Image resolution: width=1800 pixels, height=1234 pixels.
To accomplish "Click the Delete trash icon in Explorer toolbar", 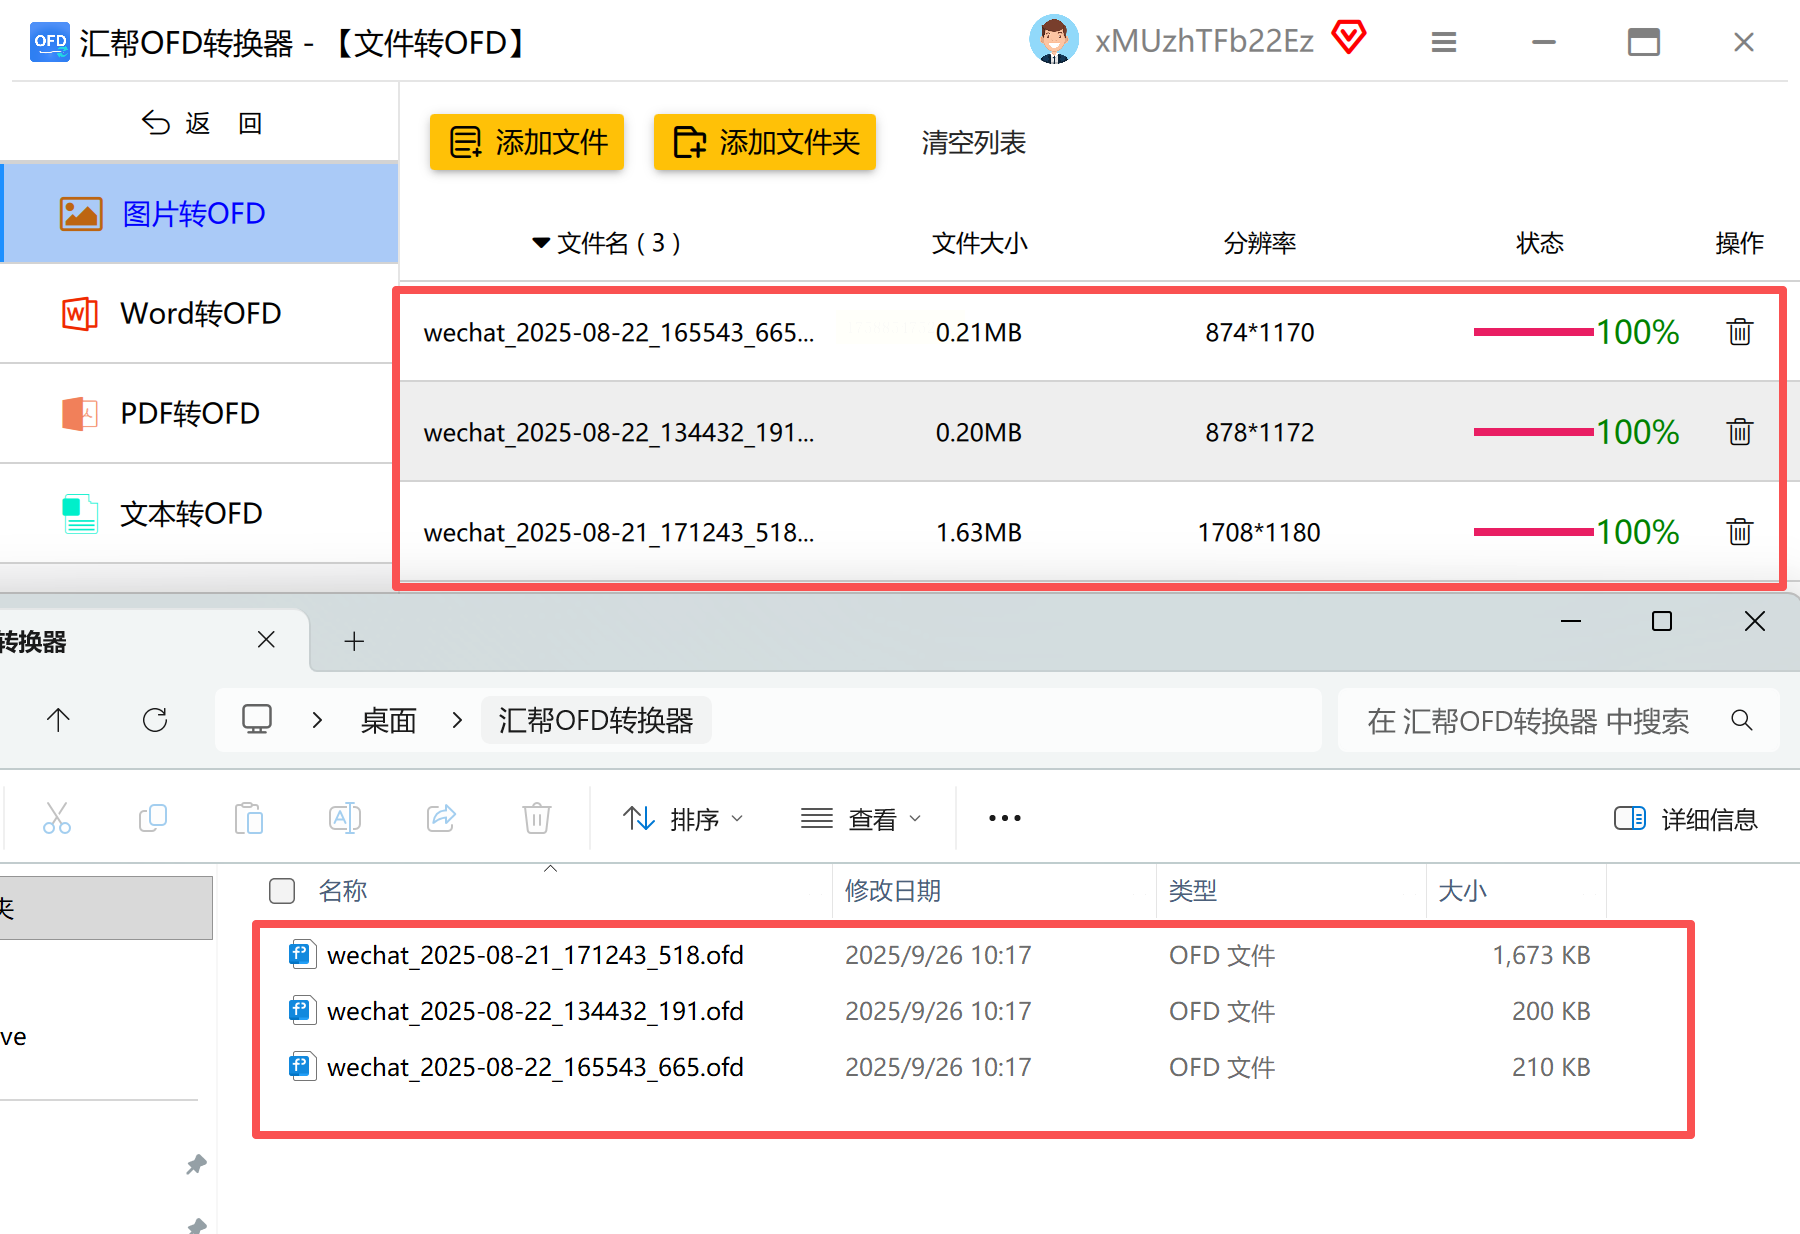I will tap(537, 818).
